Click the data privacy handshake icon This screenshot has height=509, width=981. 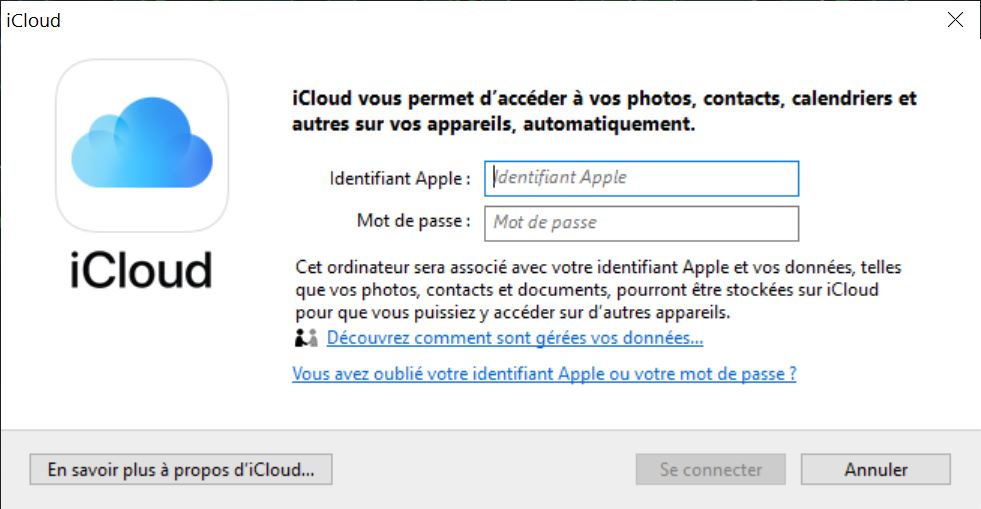pyautogui.click(x=306, y=339)
